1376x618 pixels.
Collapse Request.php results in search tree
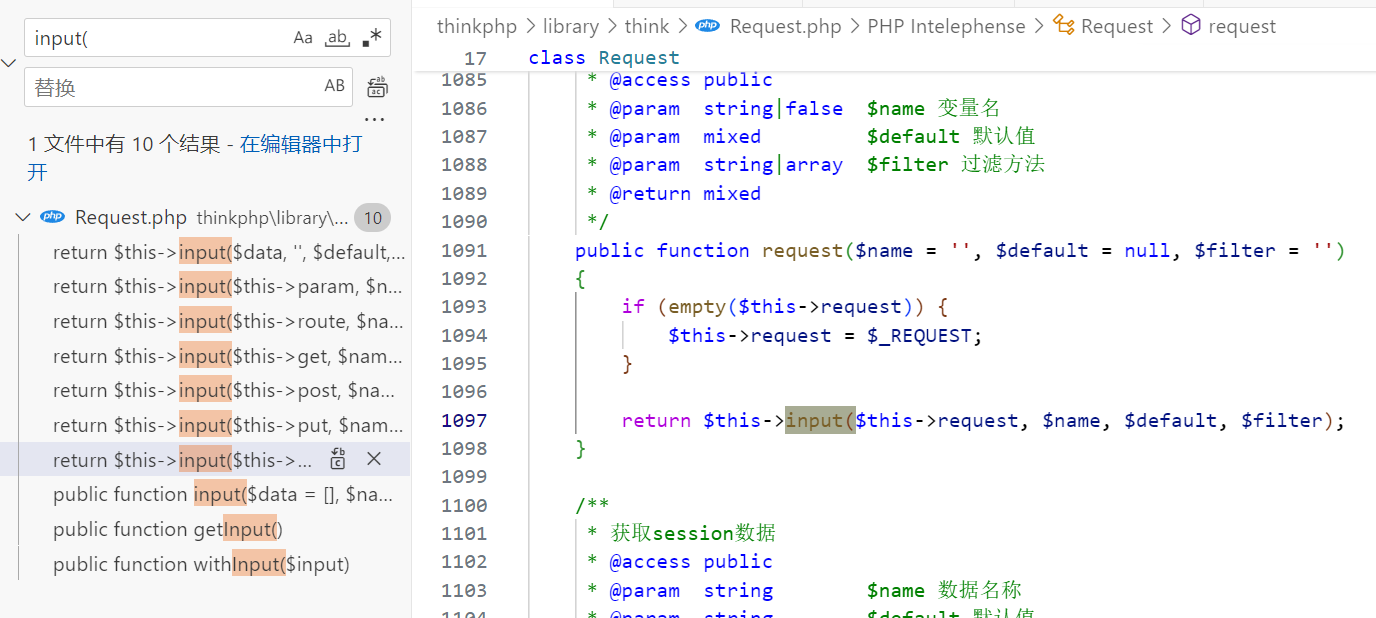coord(23,218)
